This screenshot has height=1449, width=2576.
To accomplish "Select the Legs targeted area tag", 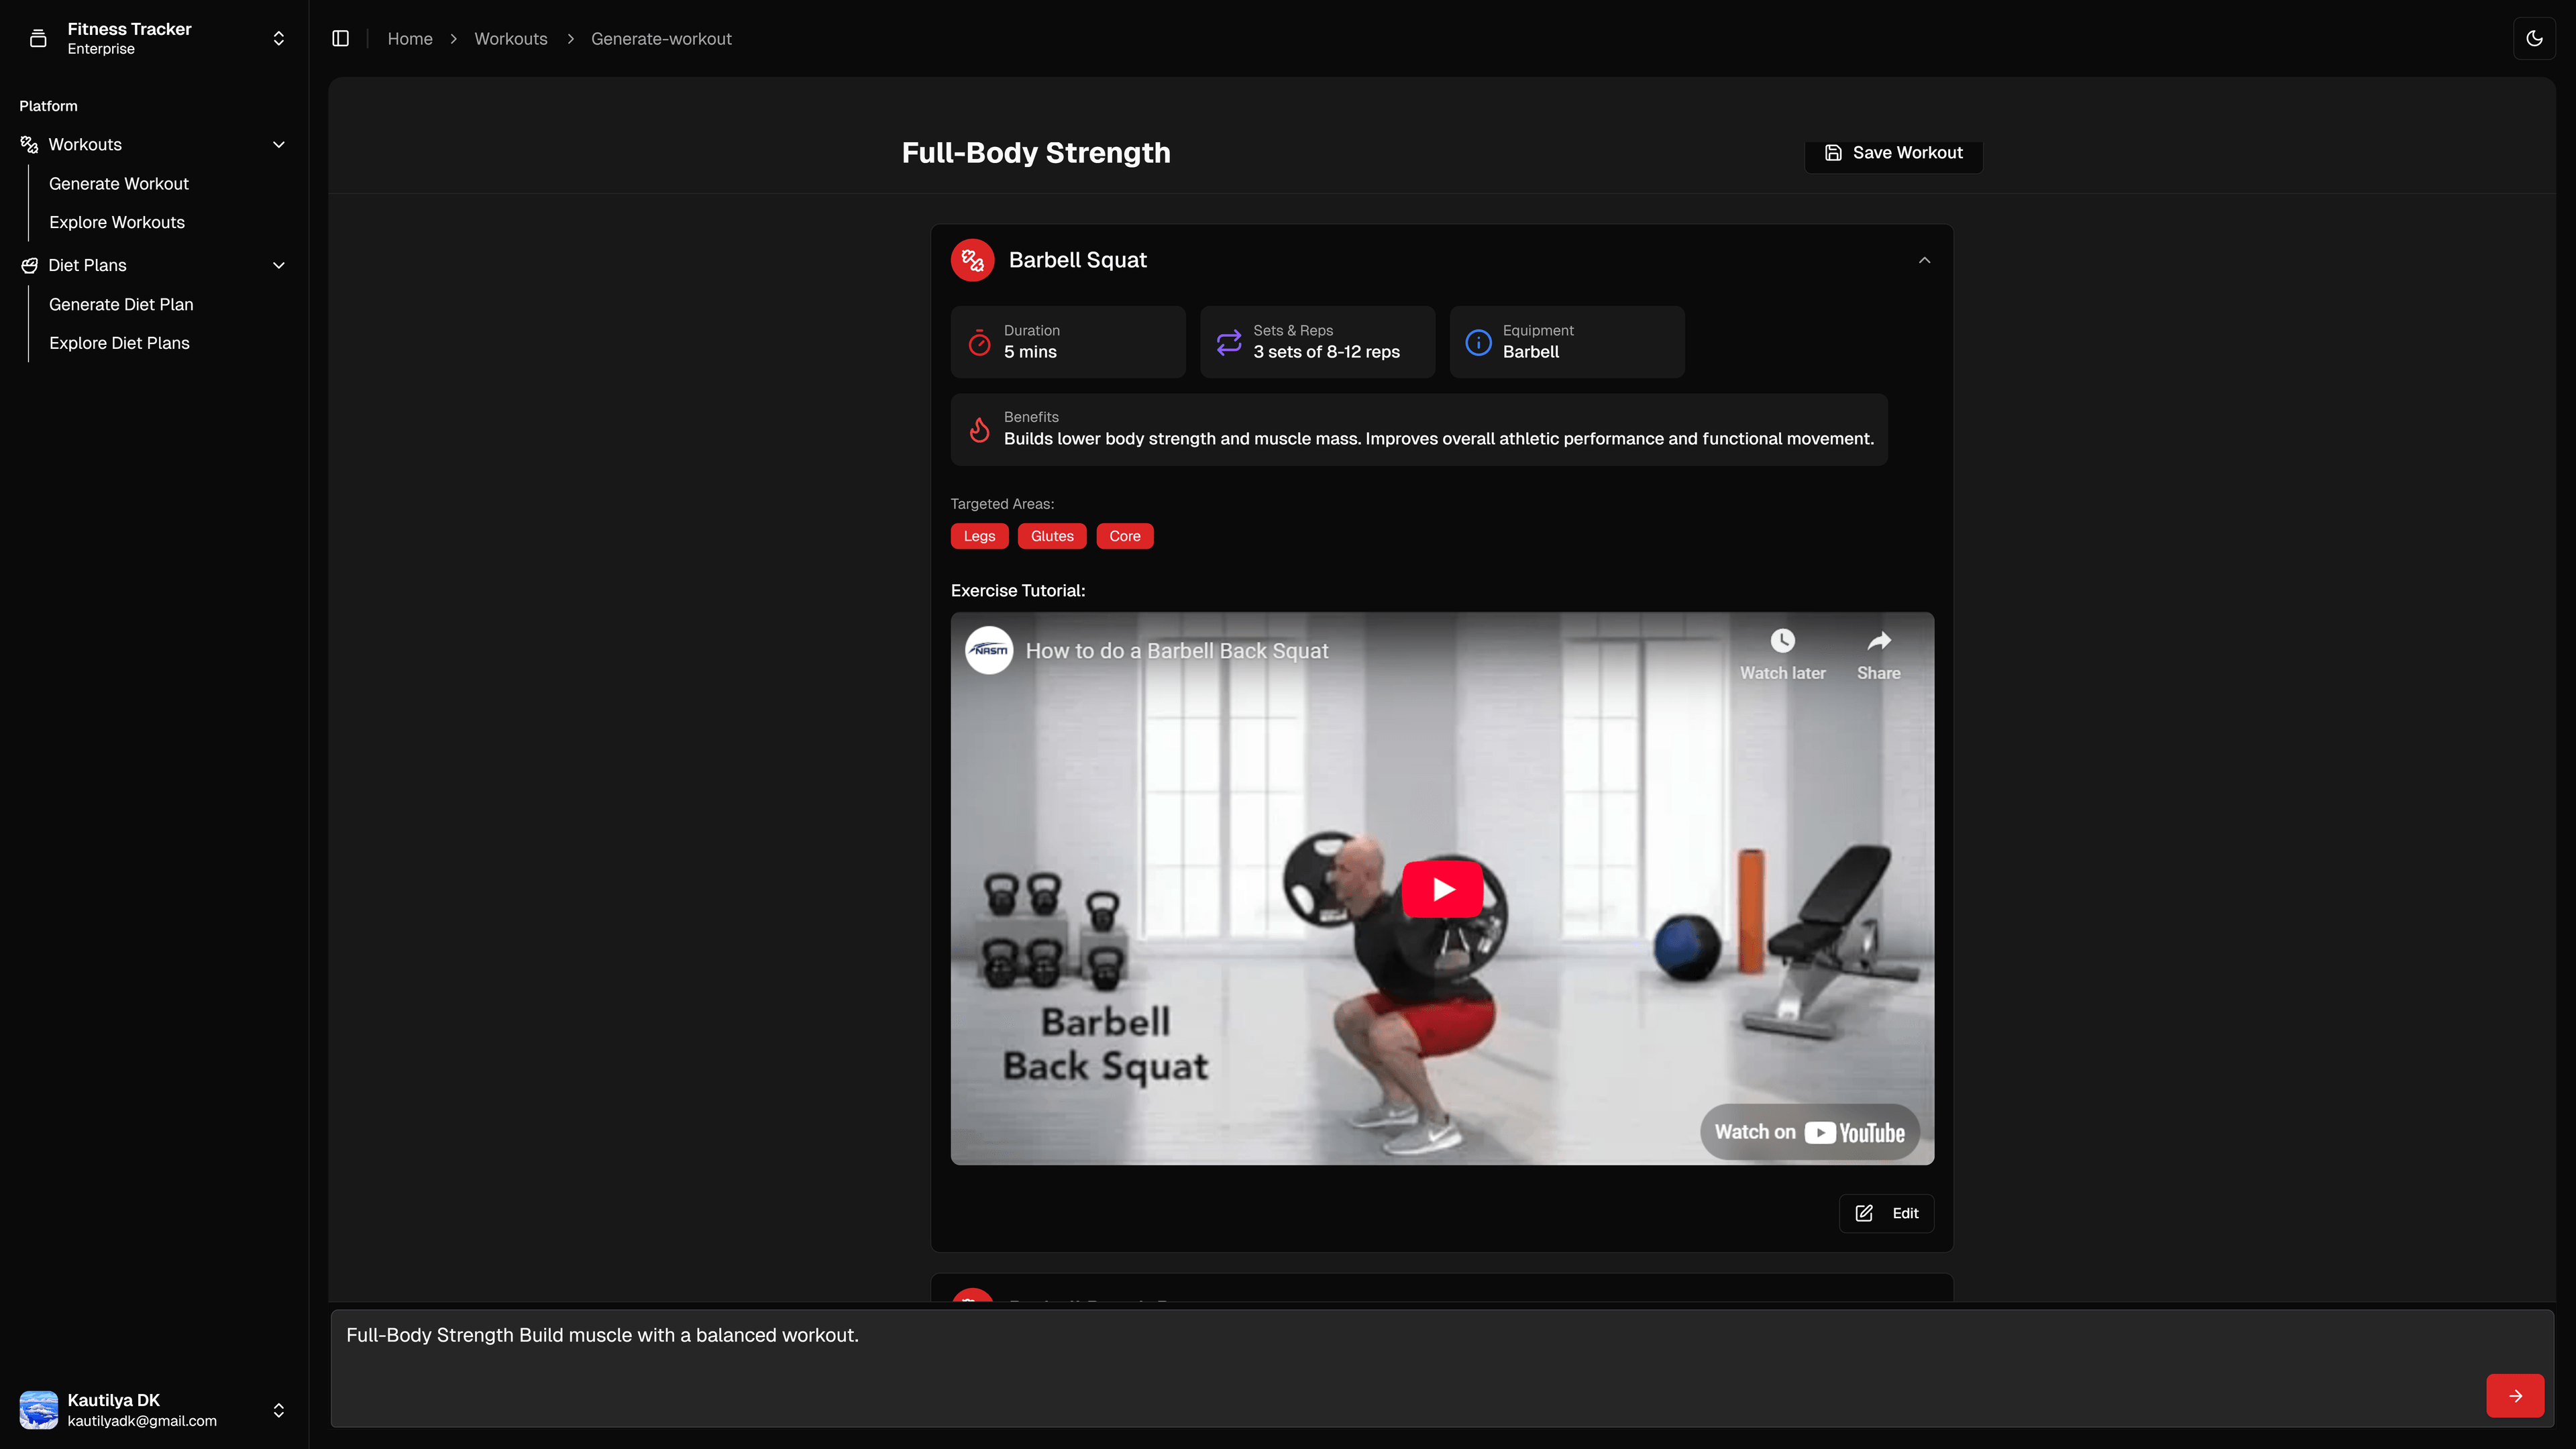I will (979, 536).
